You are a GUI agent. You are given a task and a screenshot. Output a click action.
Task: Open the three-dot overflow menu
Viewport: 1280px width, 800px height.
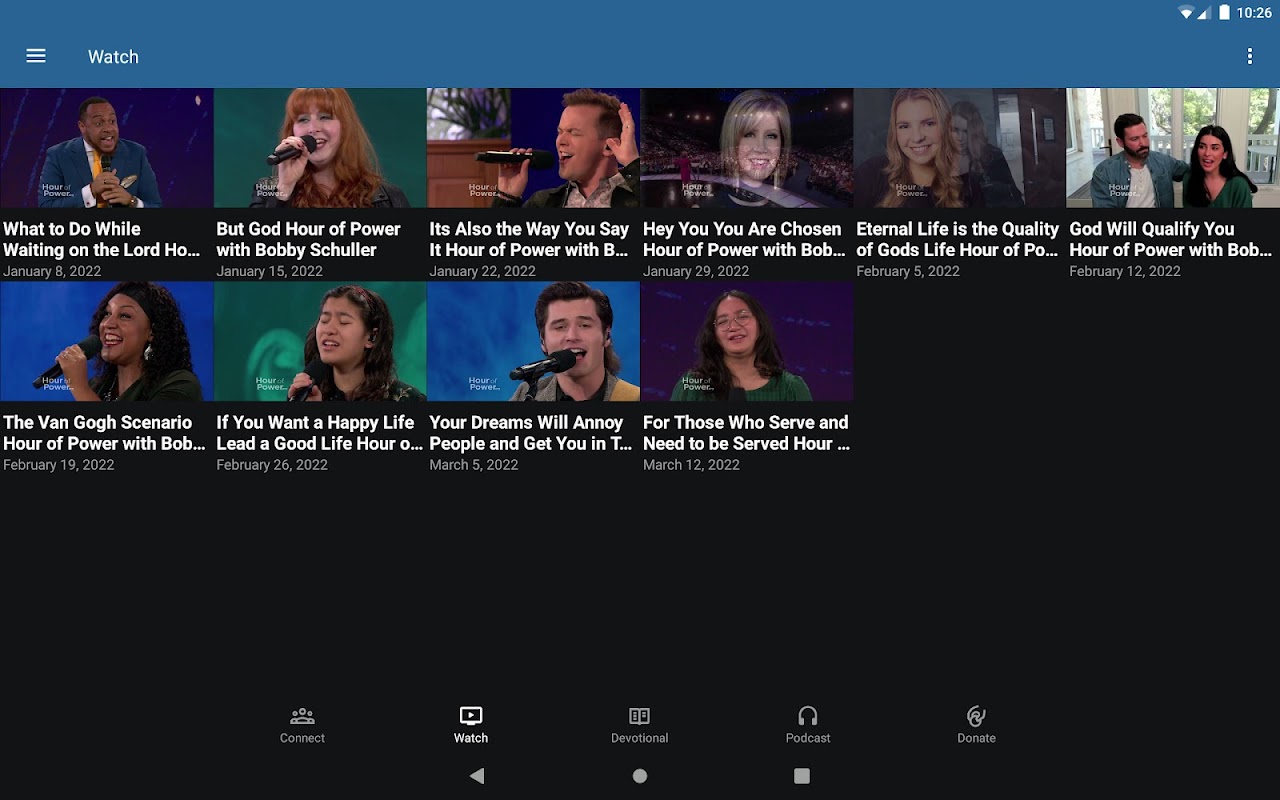[1249, 56]
